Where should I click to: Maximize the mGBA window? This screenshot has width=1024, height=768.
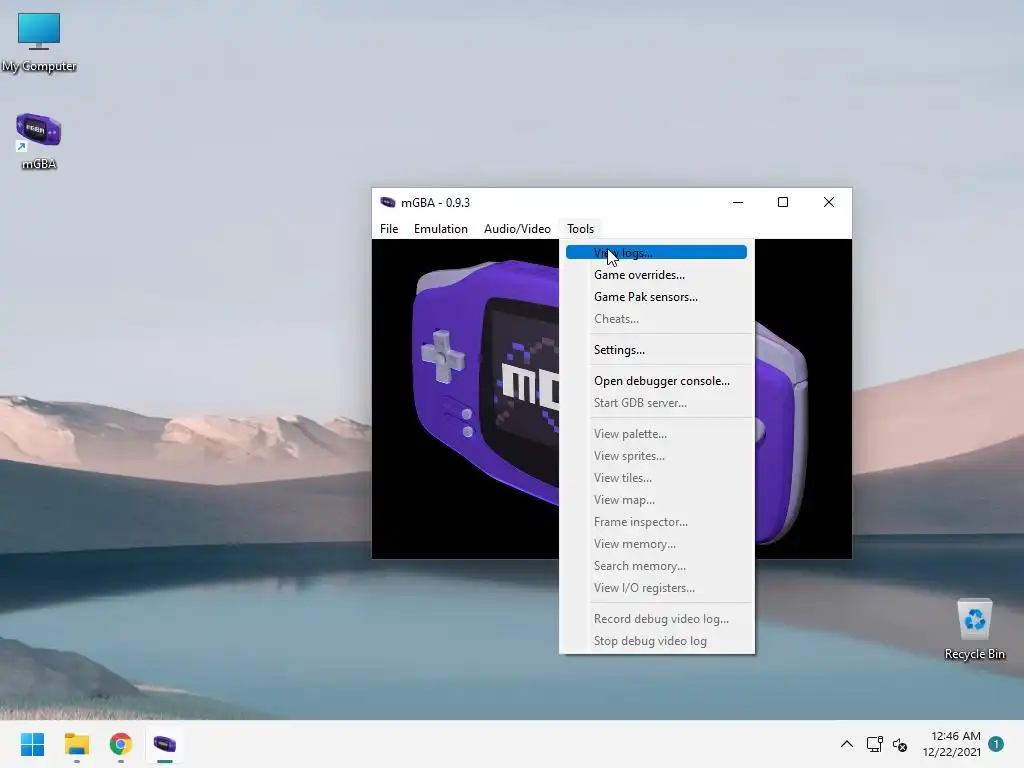783,202
